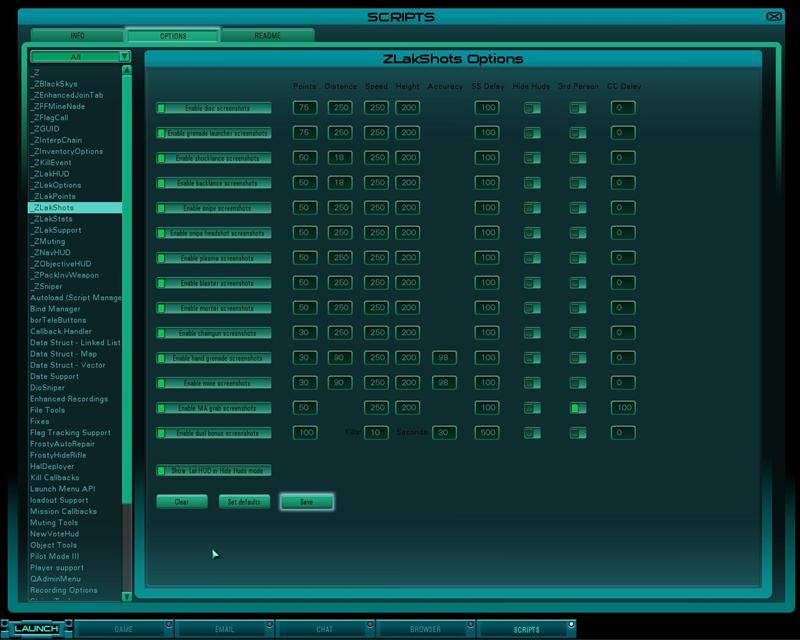Click the Set defaults button
The height and width of the screenshot is (640, 800).
[244, 502]
